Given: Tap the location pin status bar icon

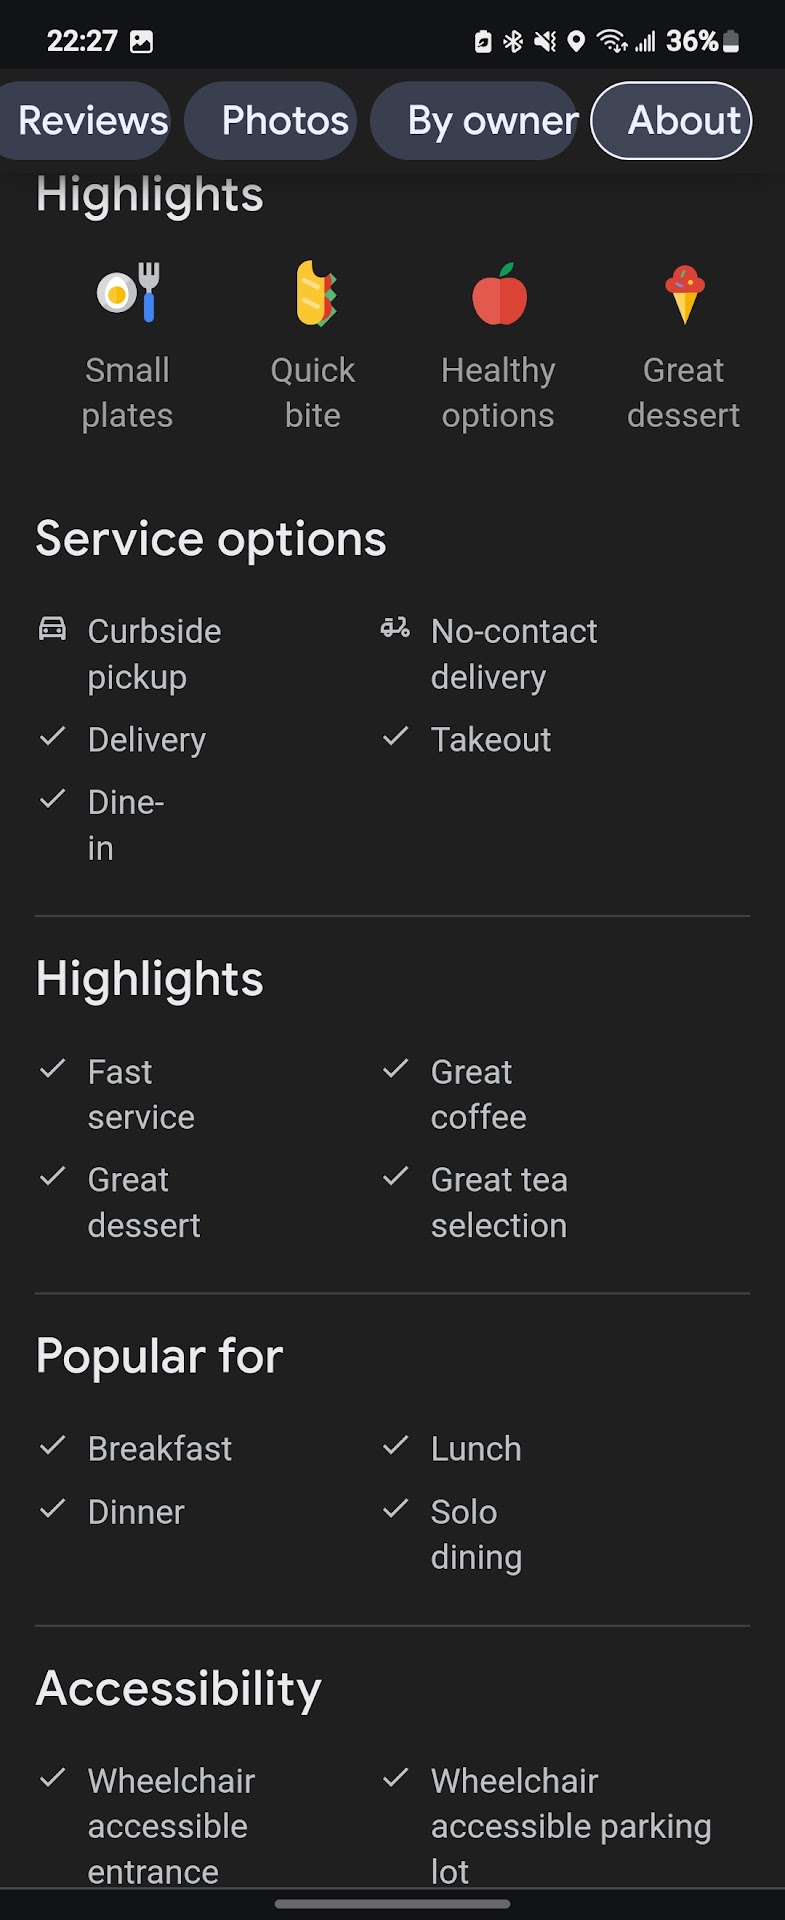Looking at the screenshot, I should point(576,41).
